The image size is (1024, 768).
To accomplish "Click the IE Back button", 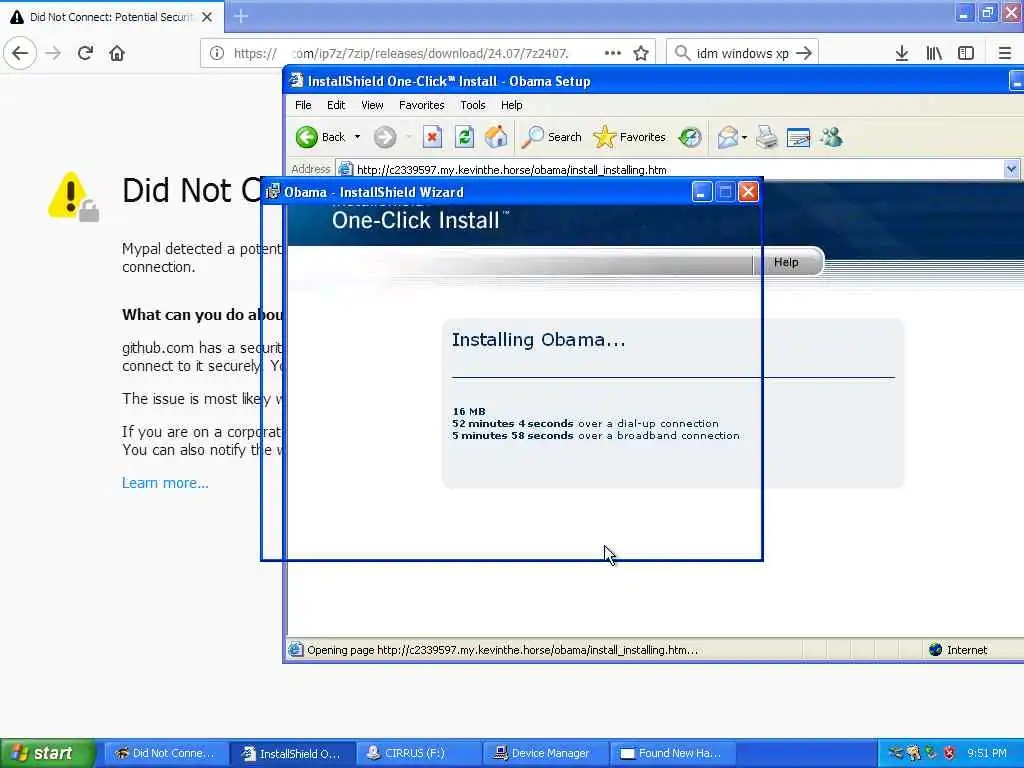I will coord(320,137).
